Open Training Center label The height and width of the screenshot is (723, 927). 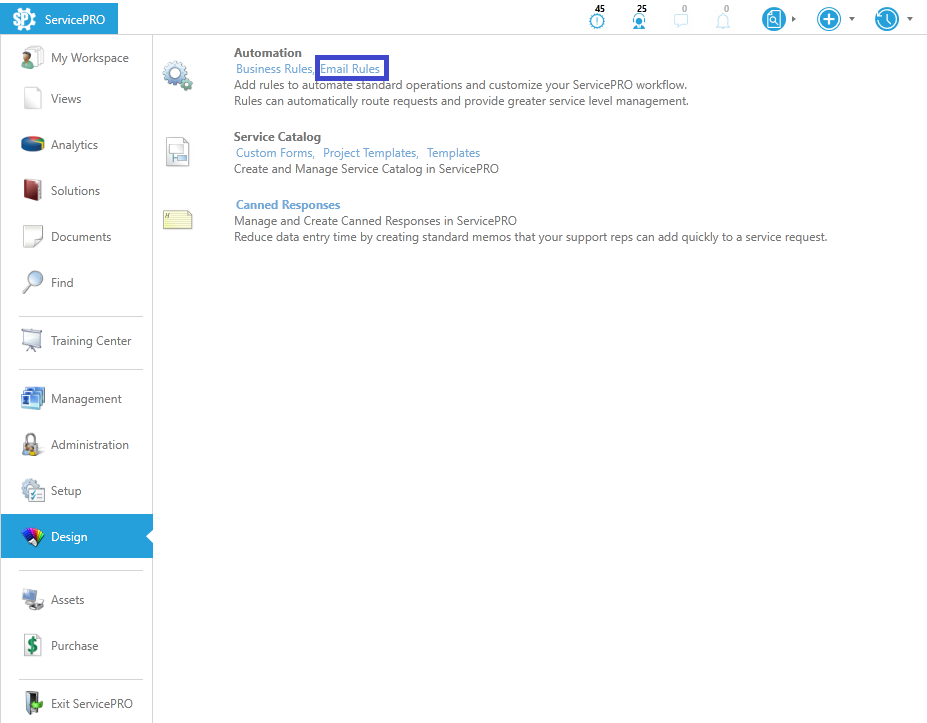91,341
